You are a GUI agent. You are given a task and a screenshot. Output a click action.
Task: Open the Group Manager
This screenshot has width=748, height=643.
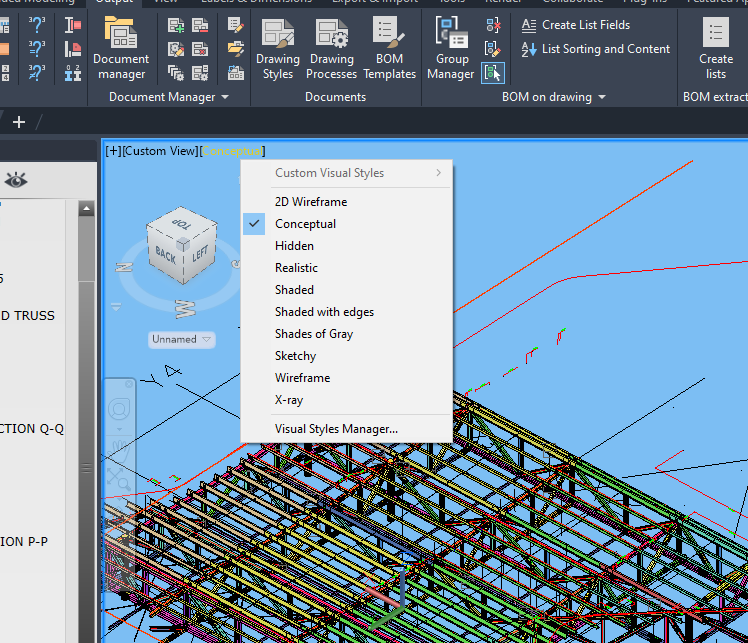coord(451,48)
